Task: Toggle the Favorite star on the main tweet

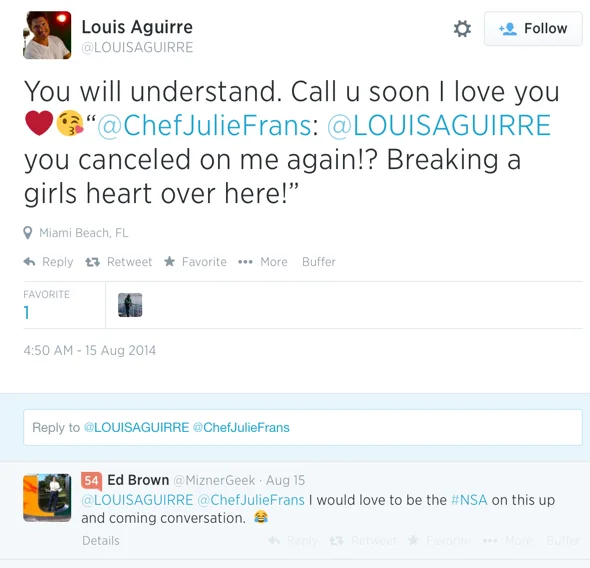Action: 170,261
